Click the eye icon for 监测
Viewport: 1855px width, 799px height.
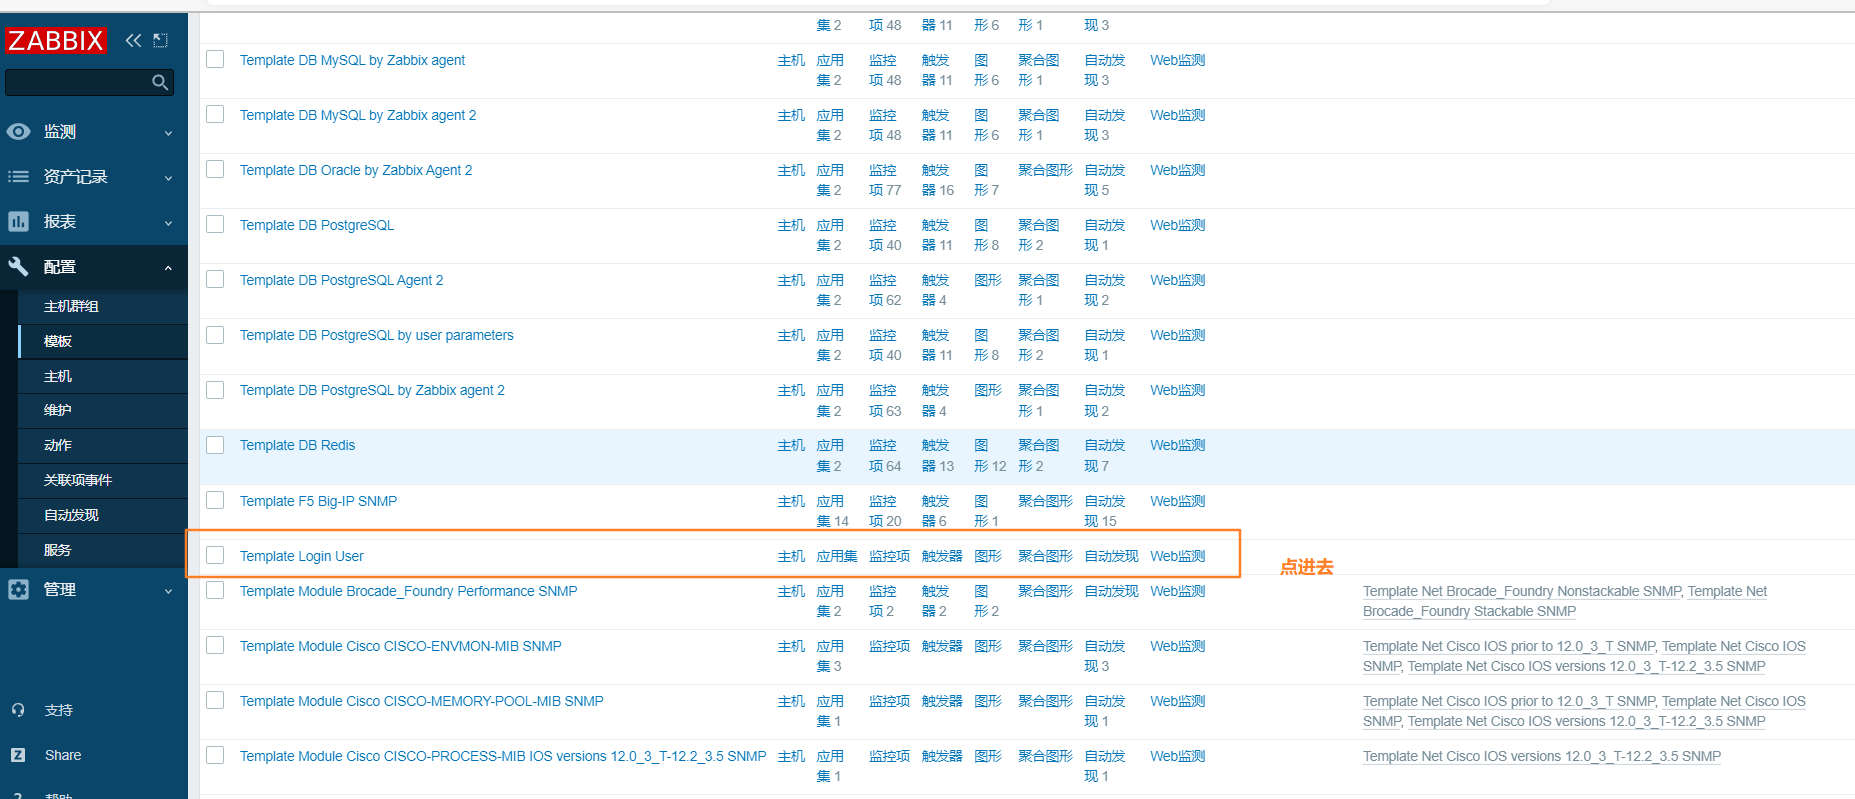coord(18,131)
